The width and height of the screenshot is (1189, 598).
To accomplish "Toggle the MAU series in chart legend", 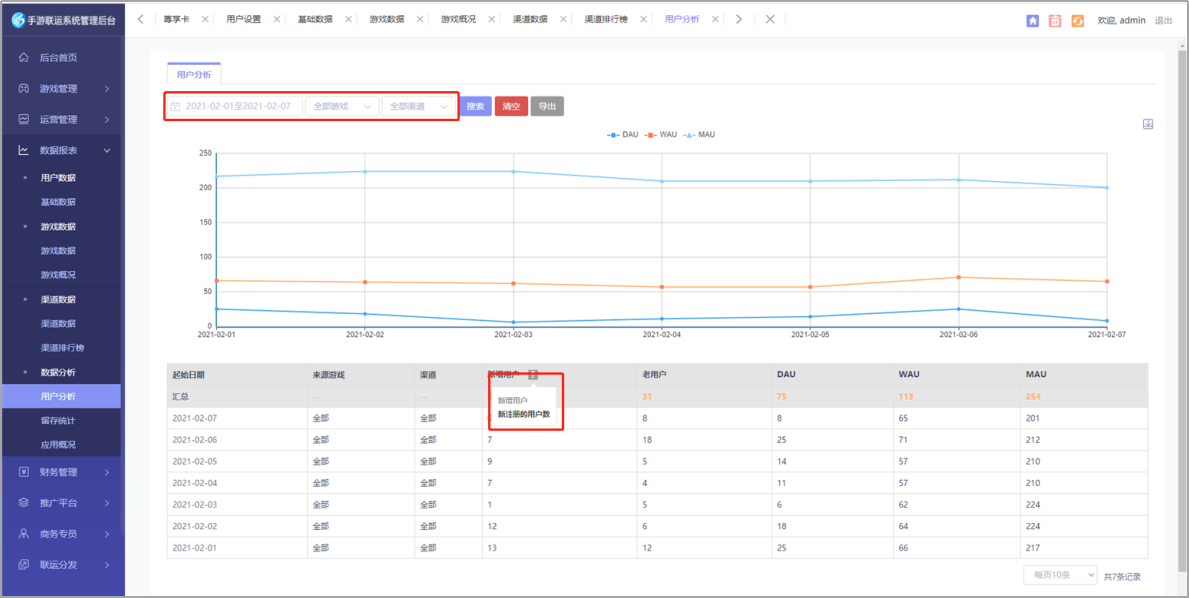I will pyautogui.click(x=699, y=134).
